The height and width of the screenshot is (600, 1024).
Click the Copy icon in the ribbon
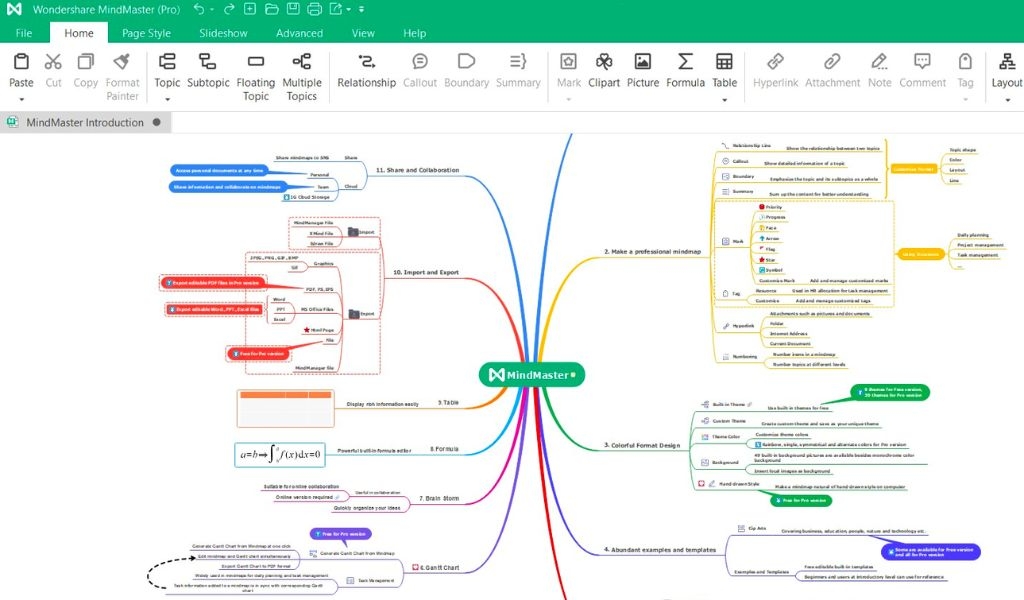(86, 62)
